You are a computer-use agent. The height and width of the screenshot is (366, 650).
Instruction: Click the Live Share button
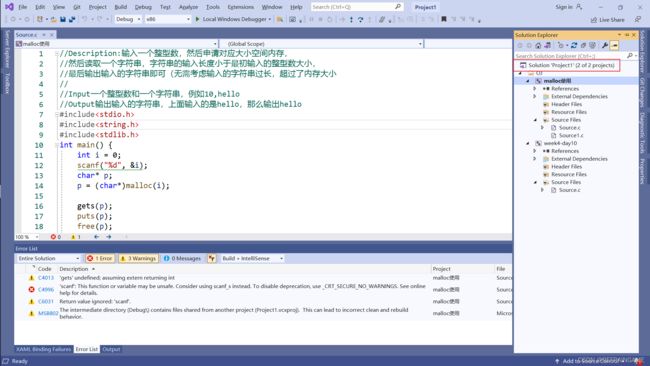pyautogui.click(x=607, y=20)
